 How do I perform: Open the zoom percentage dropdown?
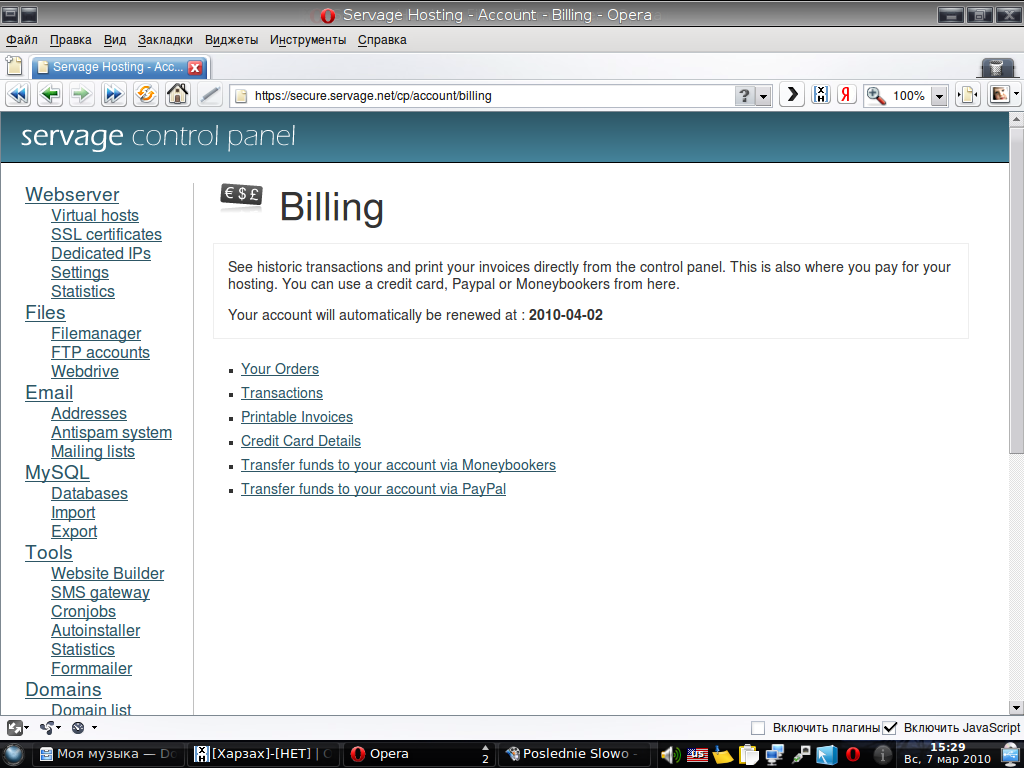click(x=939, y=96)
